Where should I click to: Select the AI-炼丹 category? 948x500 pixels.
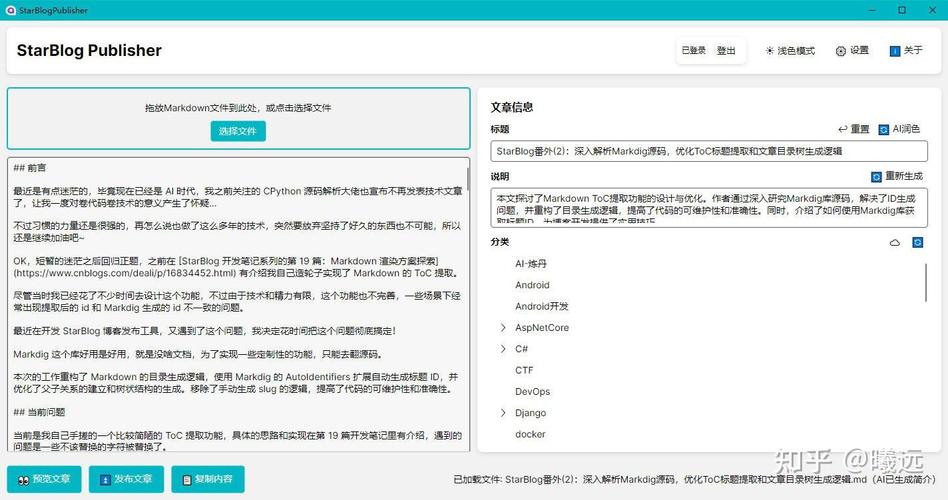(x=531, y=264)
